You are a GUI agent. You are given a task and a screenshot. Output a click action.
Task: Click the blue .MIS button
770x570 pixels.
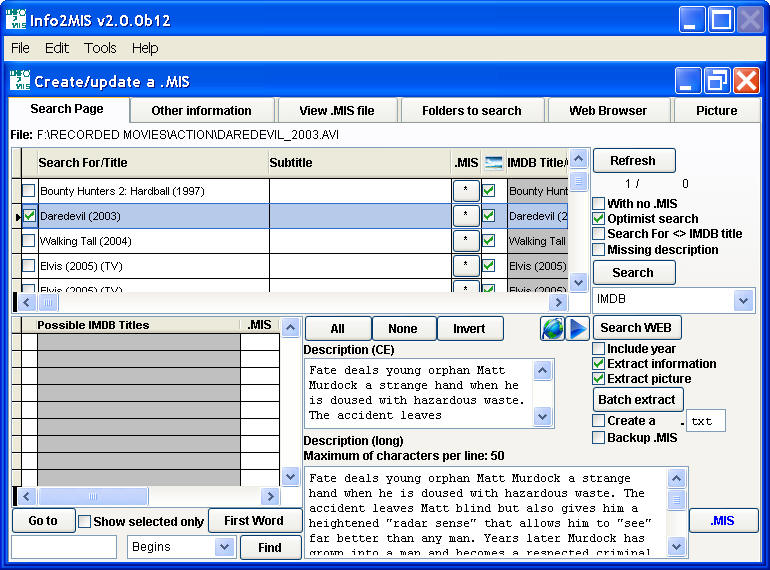coord(723,520)
